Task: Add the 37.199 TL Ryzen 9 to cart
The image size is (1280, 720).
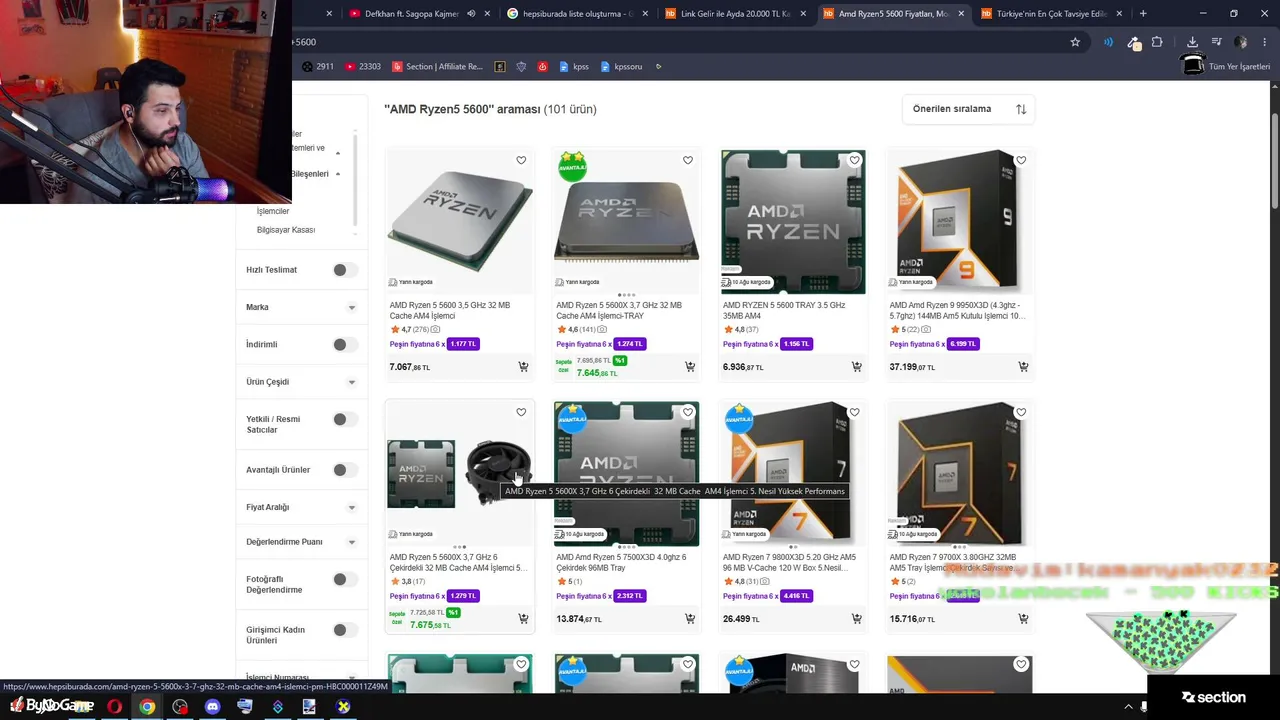Action: (x=1023, y=367)
